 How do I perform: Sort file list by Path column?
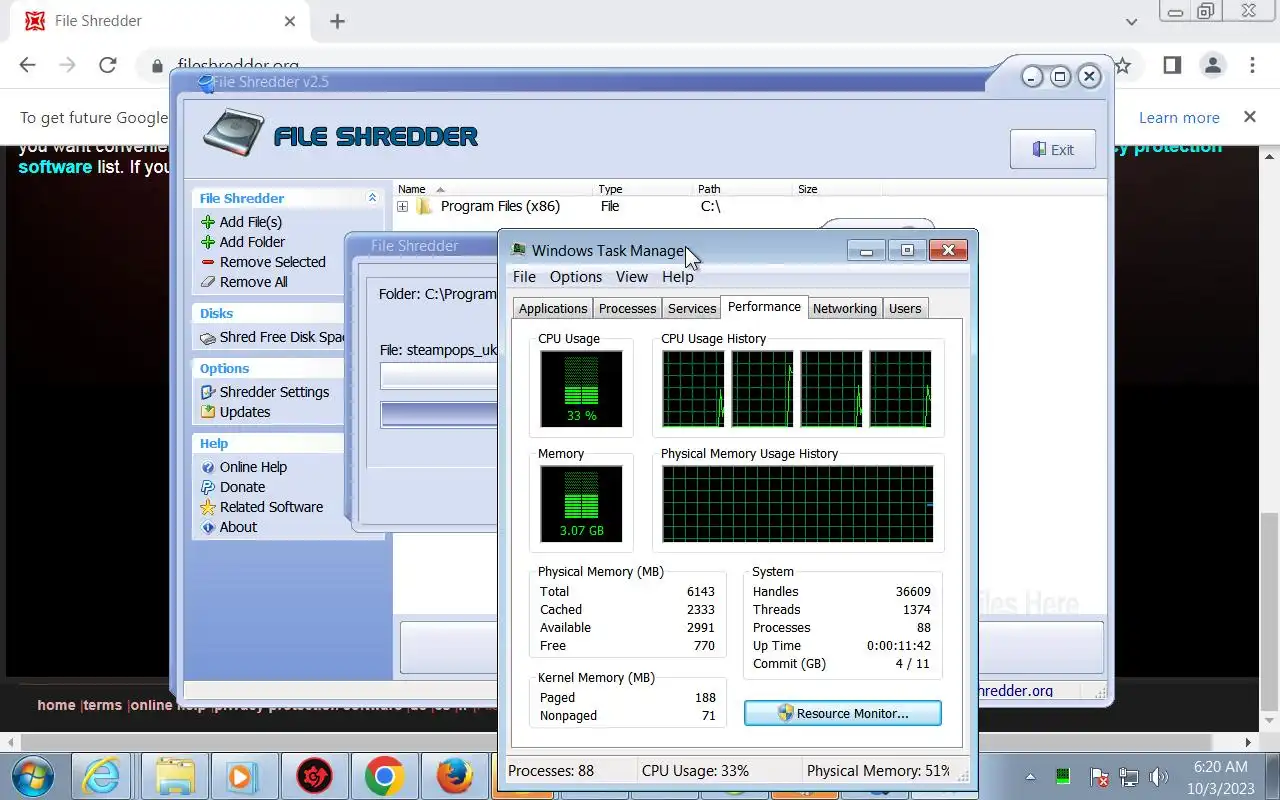point(743,189)
